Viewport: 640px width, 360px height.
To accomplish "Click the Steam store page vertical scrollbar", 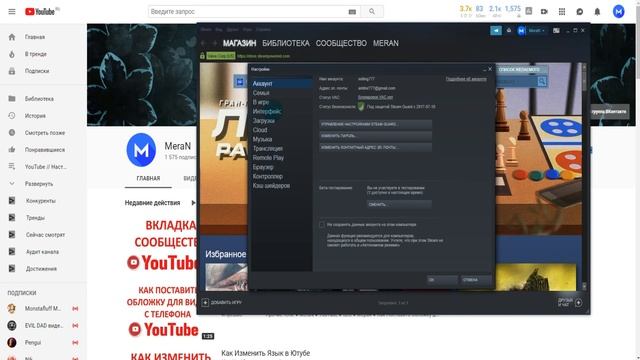I will click(584, 177).
